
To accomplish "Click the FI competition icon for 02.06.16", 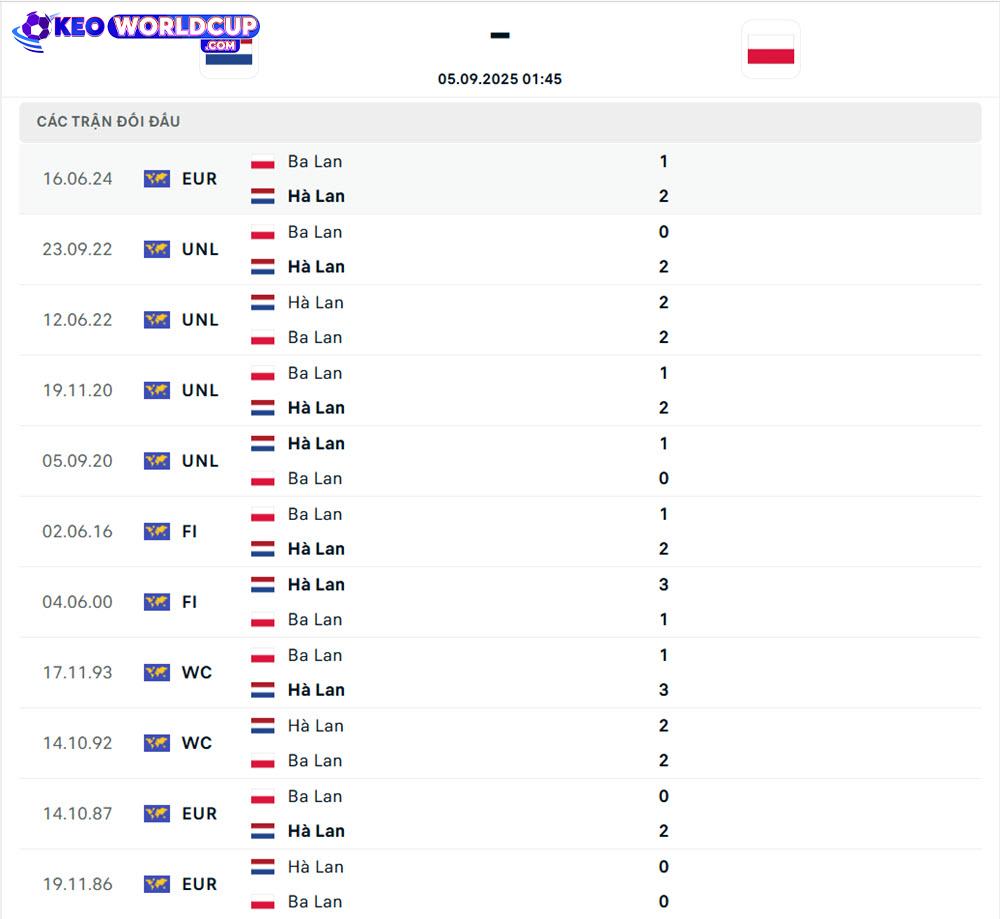I will (156, 531).
